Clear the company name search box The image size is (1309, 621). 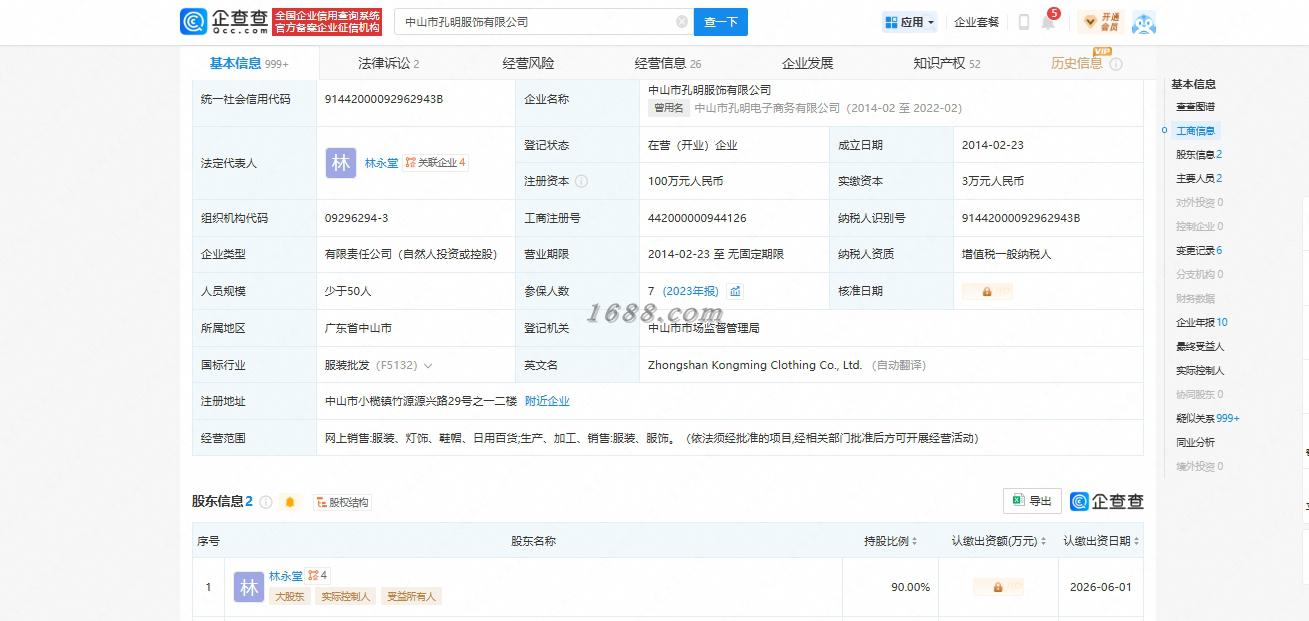(x=681, y=21)
